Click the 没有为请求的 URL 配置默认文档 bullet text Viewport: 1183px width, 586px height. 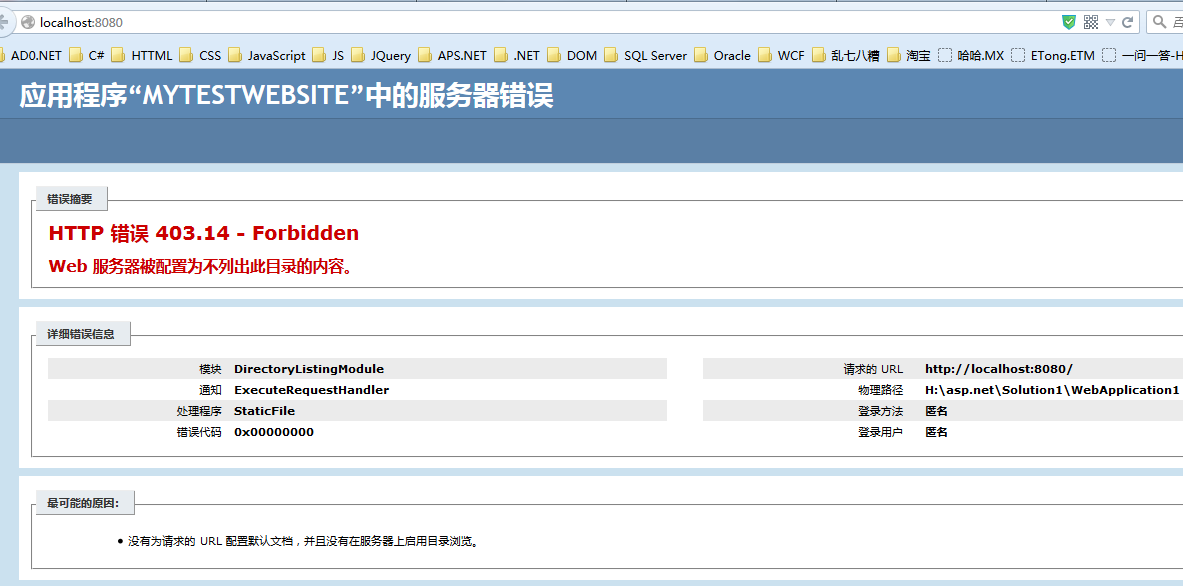pos(304,541)
